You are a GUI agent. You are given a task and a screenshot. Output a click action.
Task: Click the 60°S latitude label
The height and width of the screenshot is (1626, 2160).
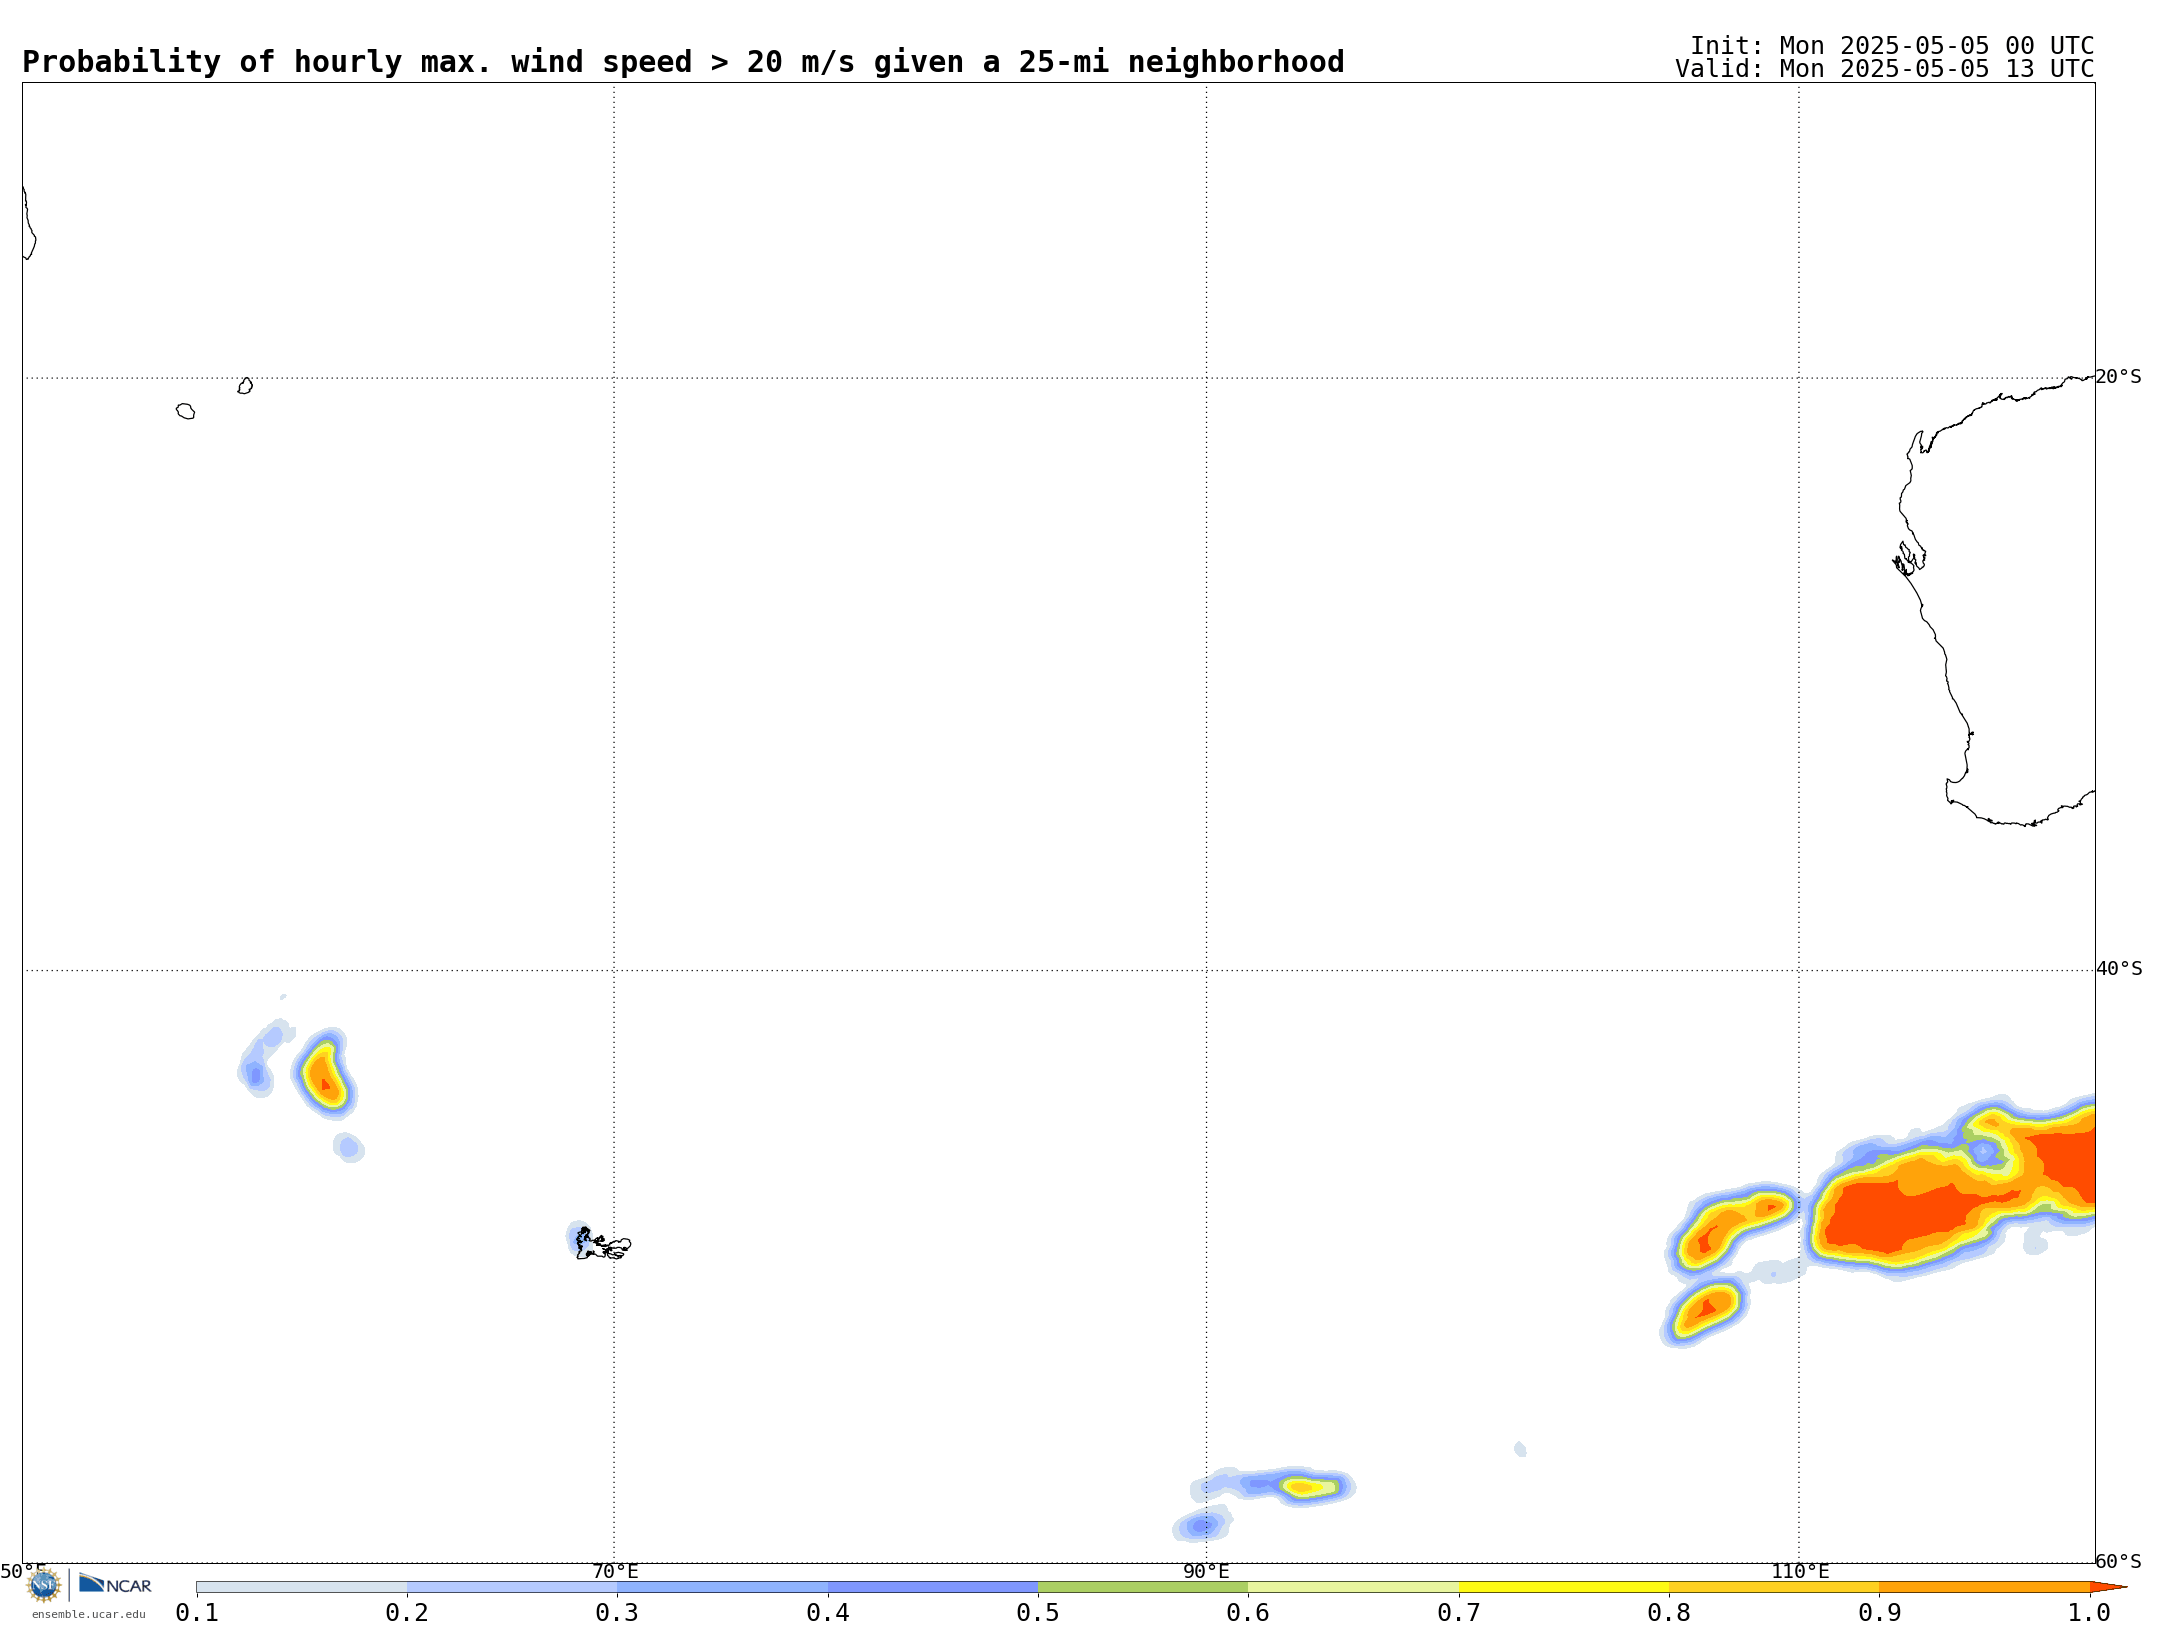tap(2119, 1561)
